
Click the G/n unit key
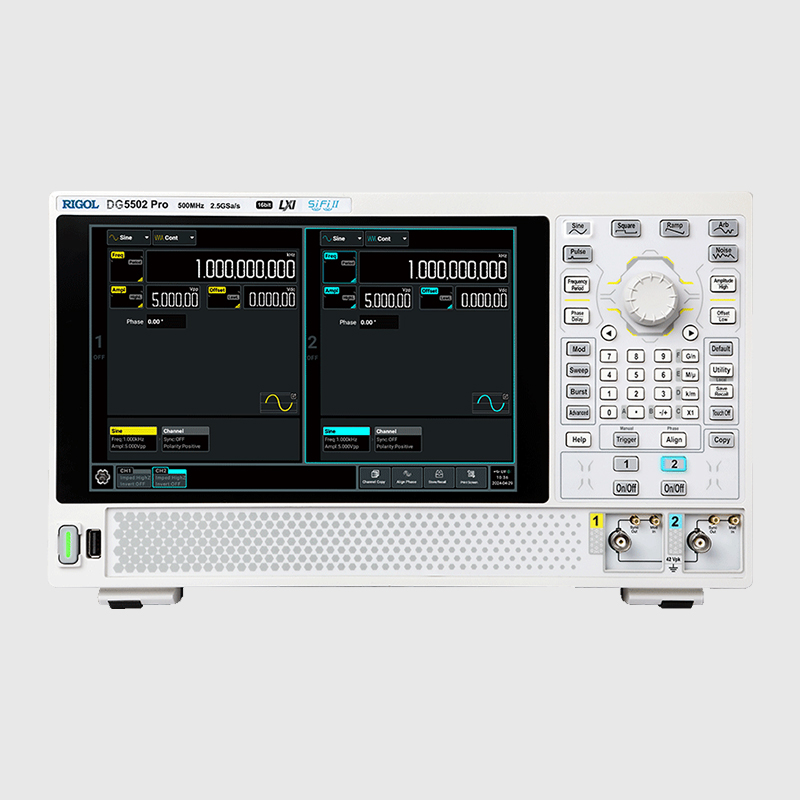[x=690, y=356]
